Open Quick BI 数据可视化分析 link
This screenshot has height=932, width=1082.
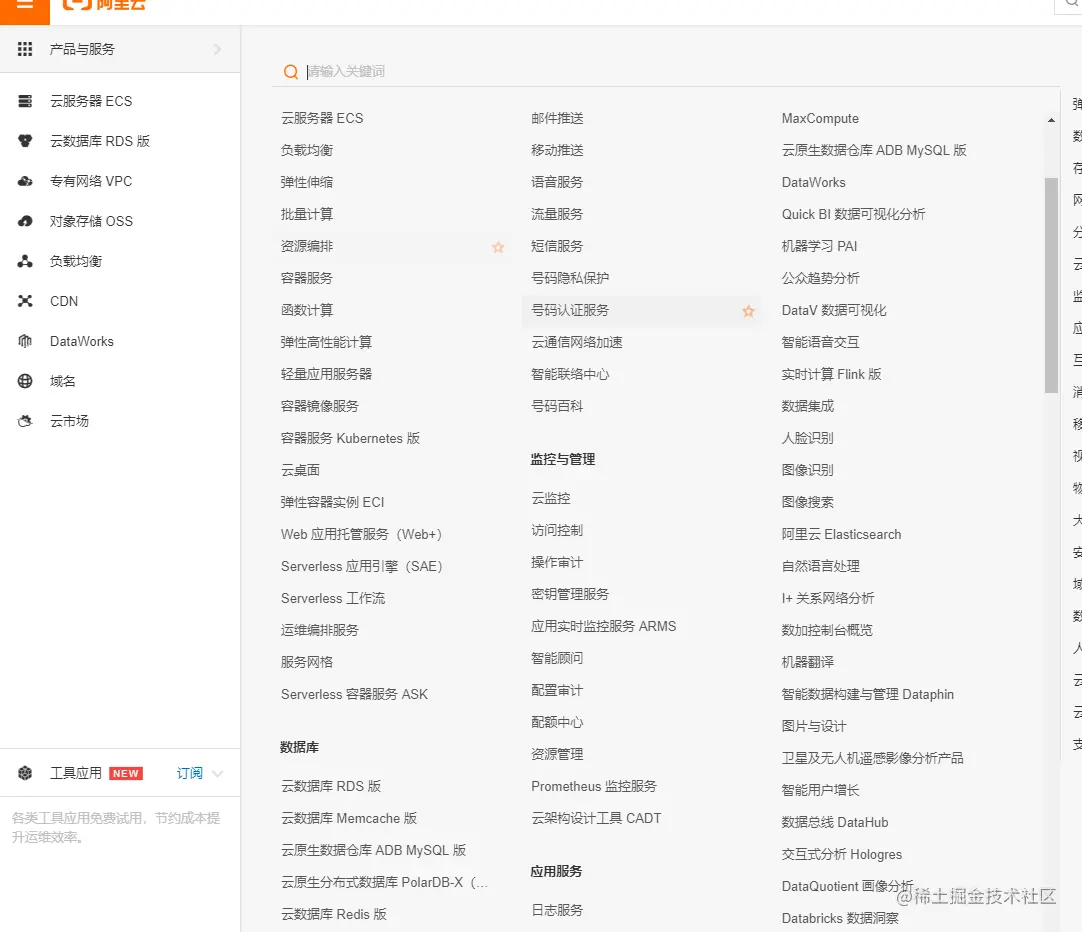pos(854,214)
